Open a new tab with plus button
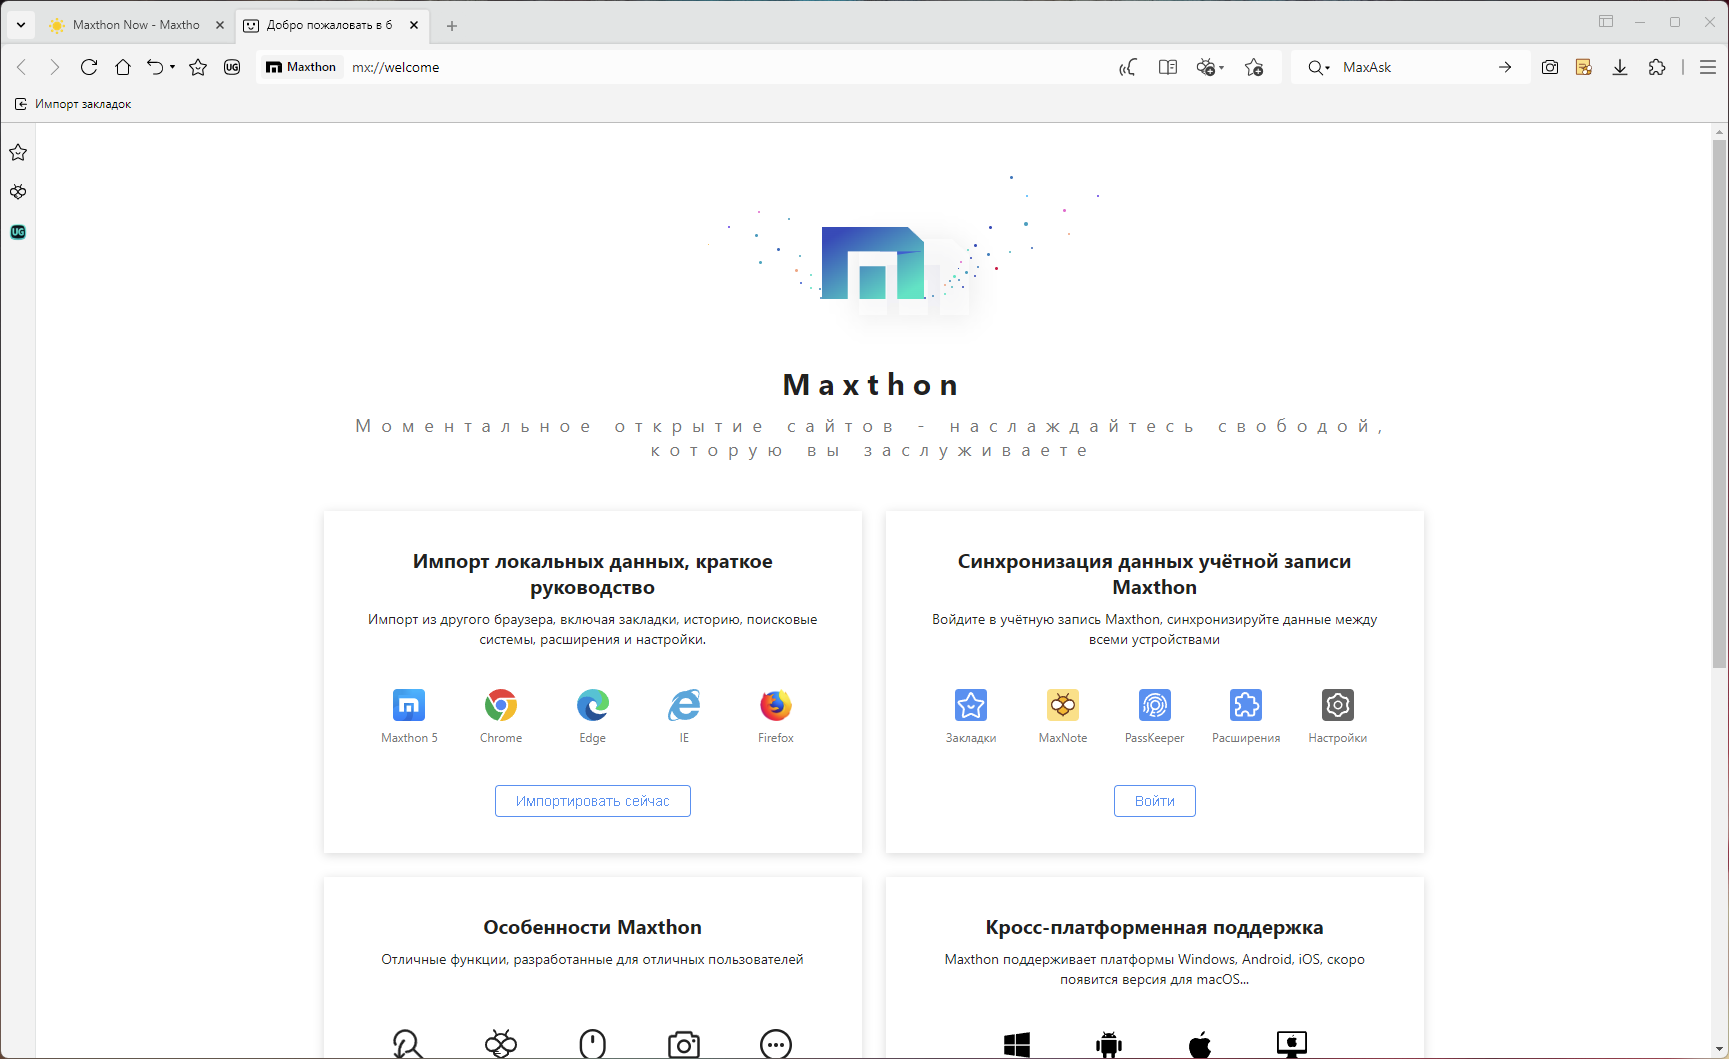Screen dimensions: 1729x1059 tap(452, 26)
